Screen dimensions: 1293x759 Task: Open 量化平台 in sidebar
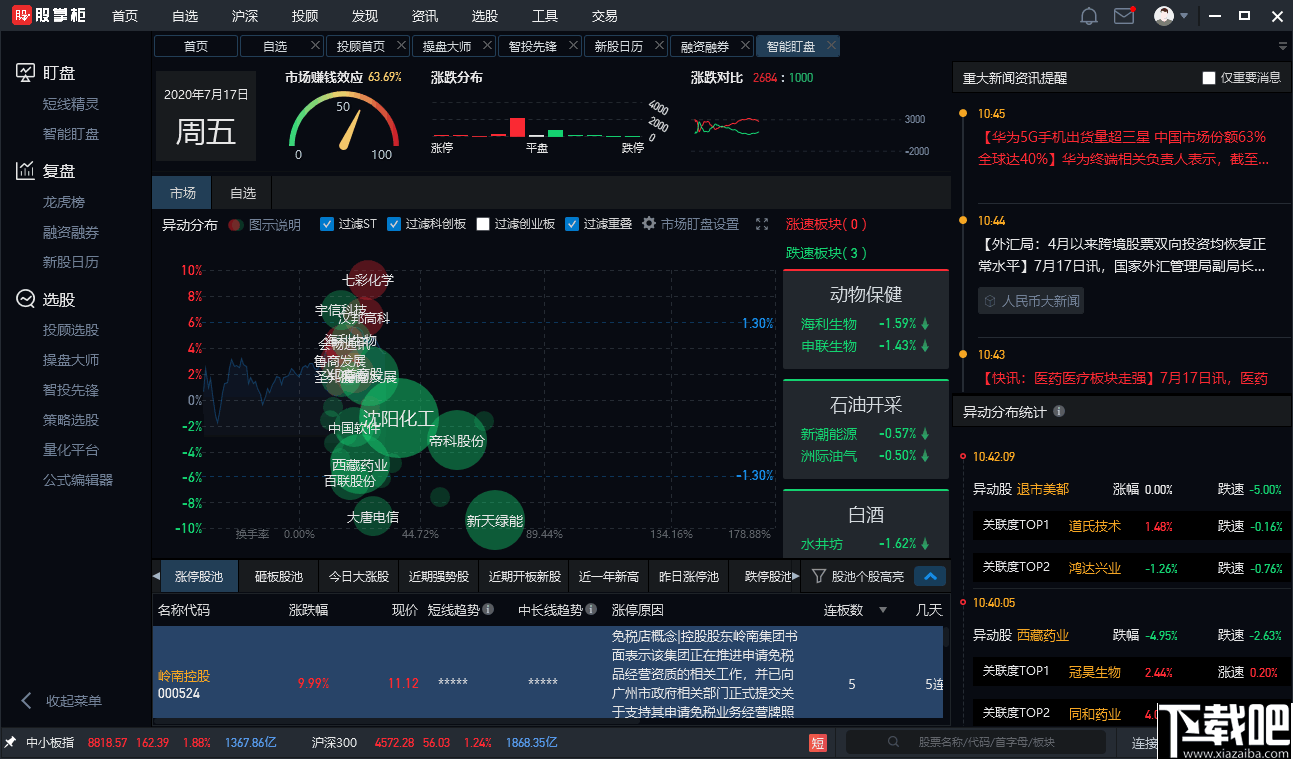(x=71, y=450)
